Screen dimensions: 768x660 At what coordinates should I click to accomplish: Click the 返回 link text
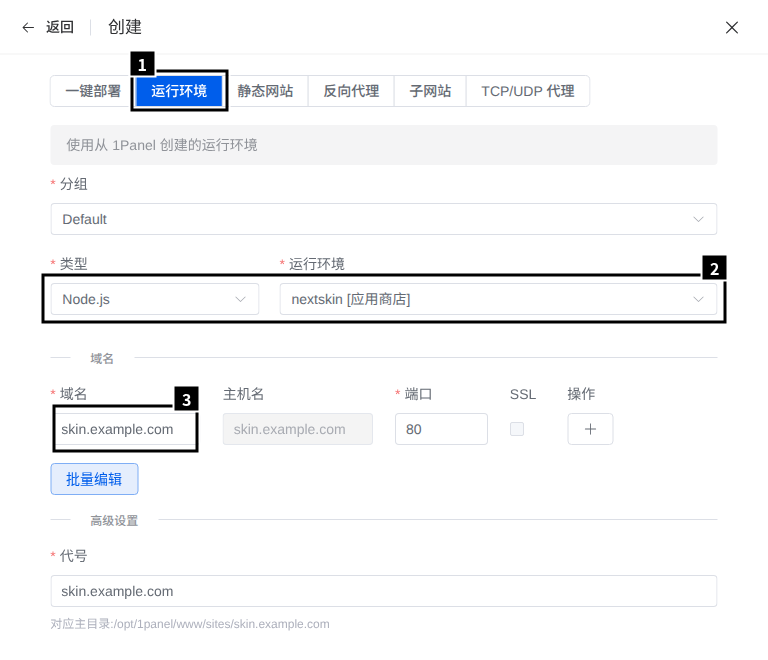click(60, 27)
